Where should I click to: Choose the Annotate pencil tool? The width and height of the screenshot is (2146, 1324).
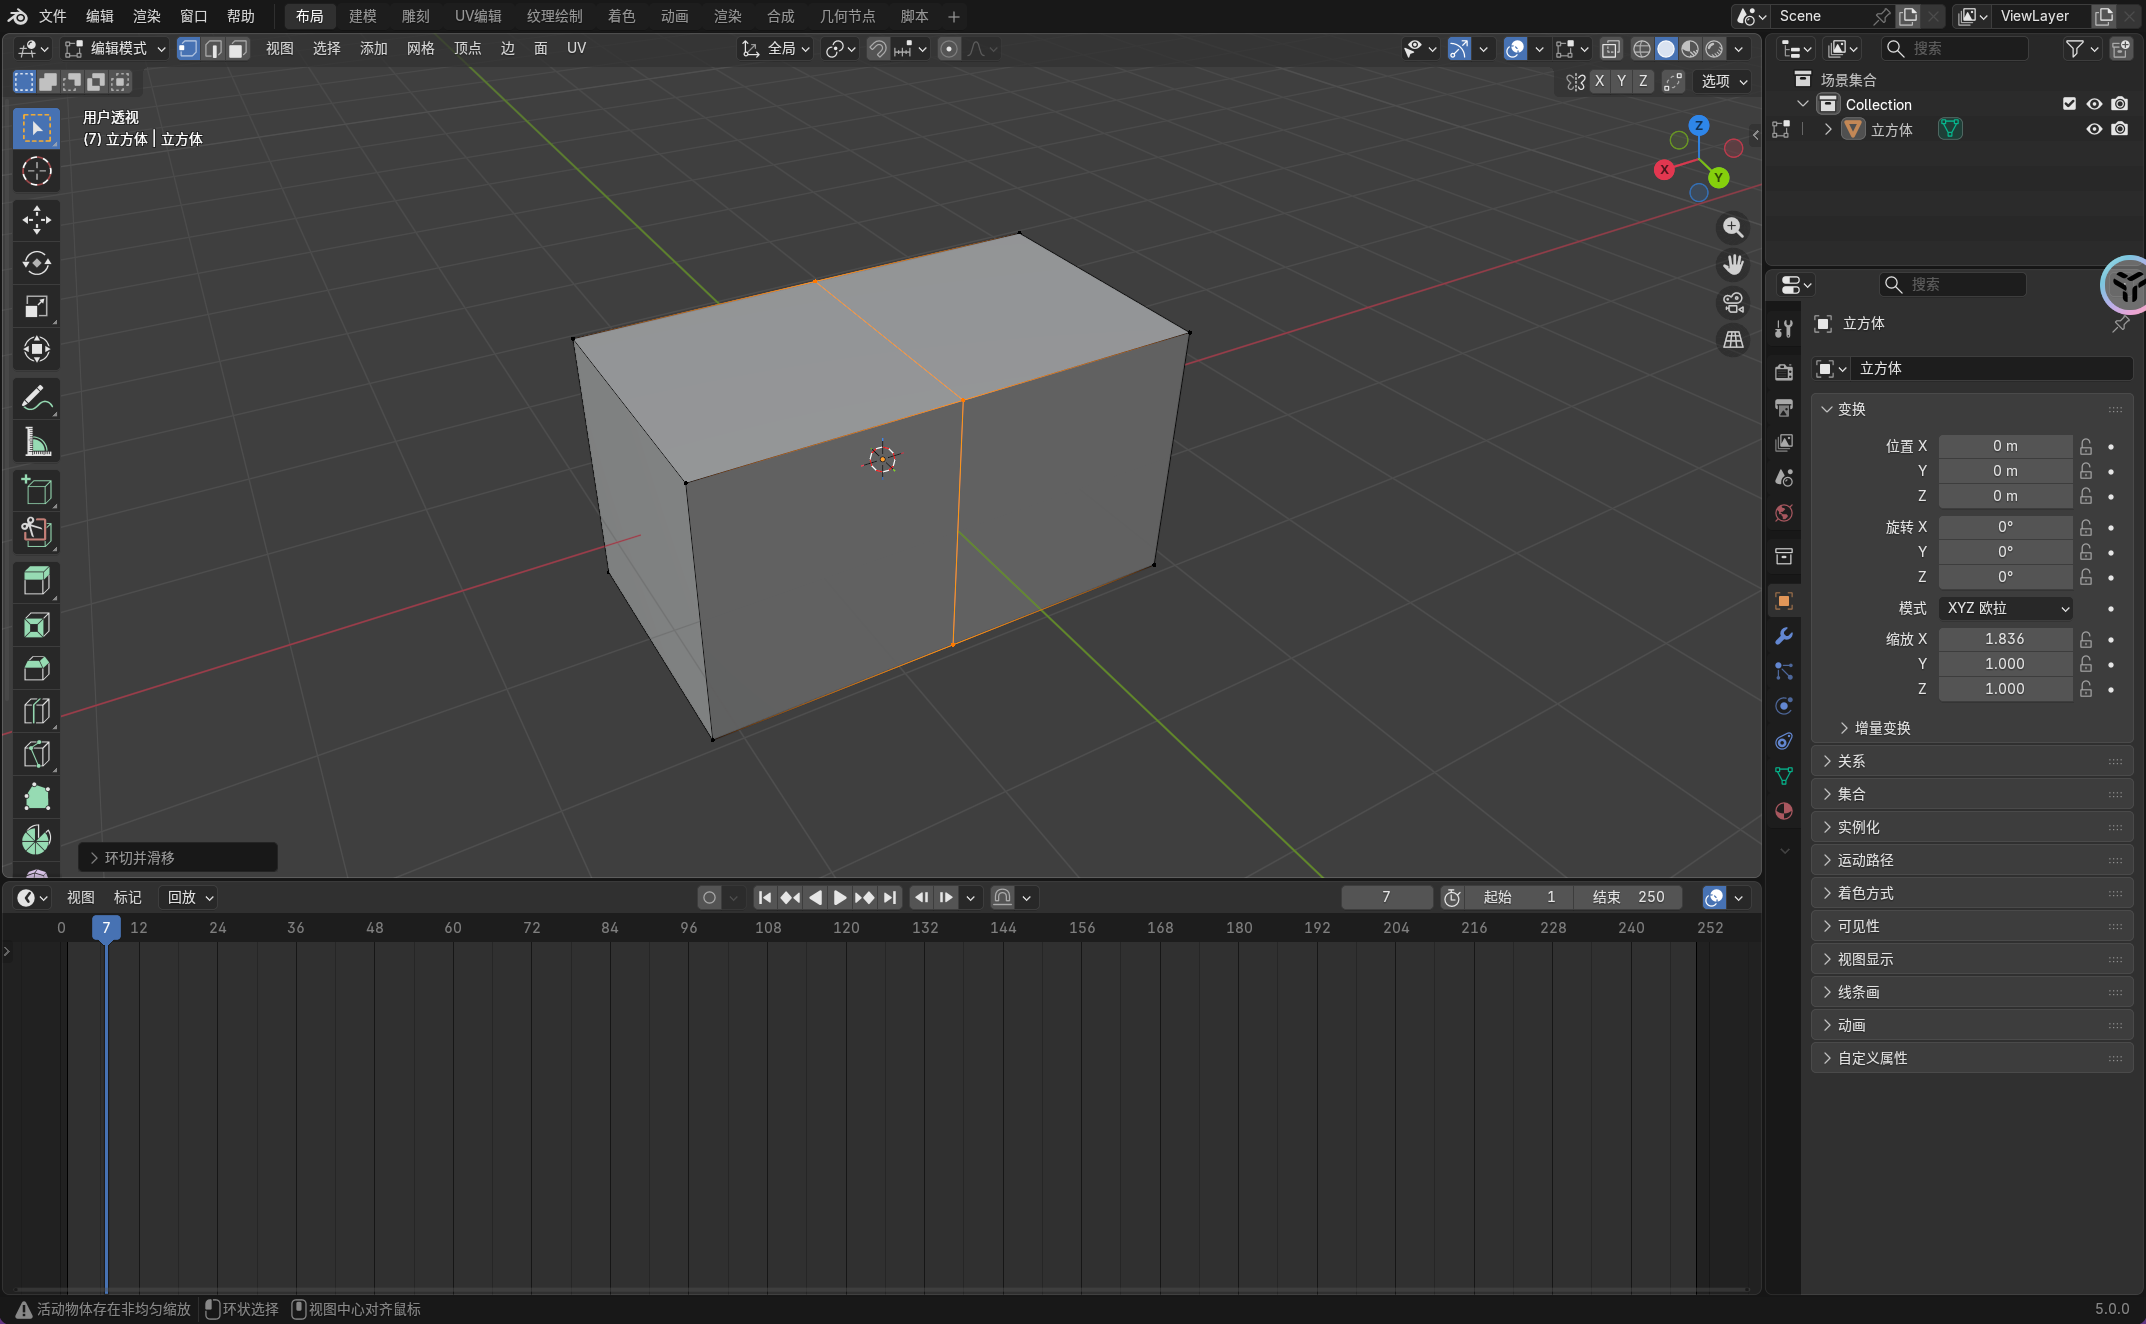click(x=37, y=398)
